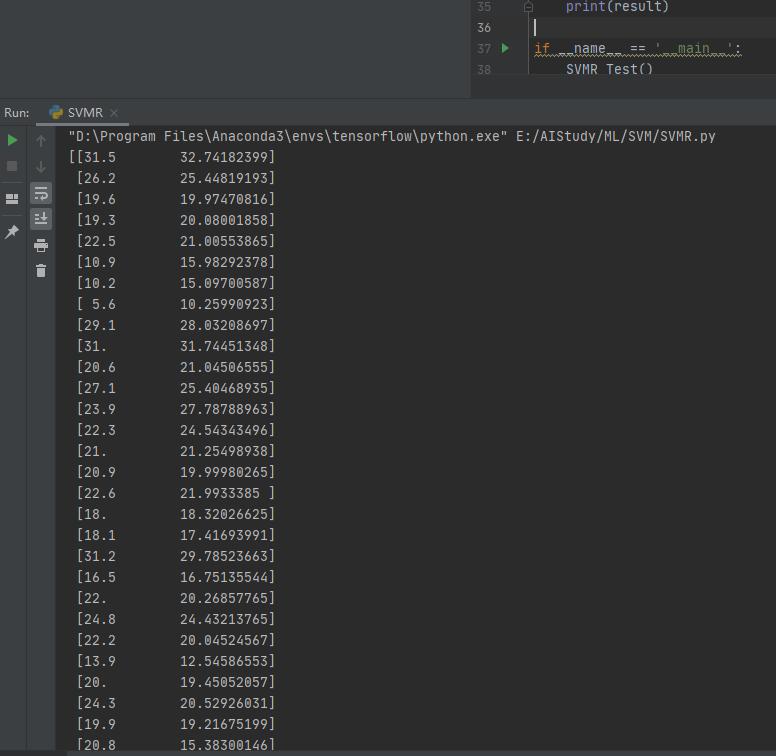776x756 pixels.
Task: Toggle Soft-Wrap in the console
Action: [x=41, y=193]
